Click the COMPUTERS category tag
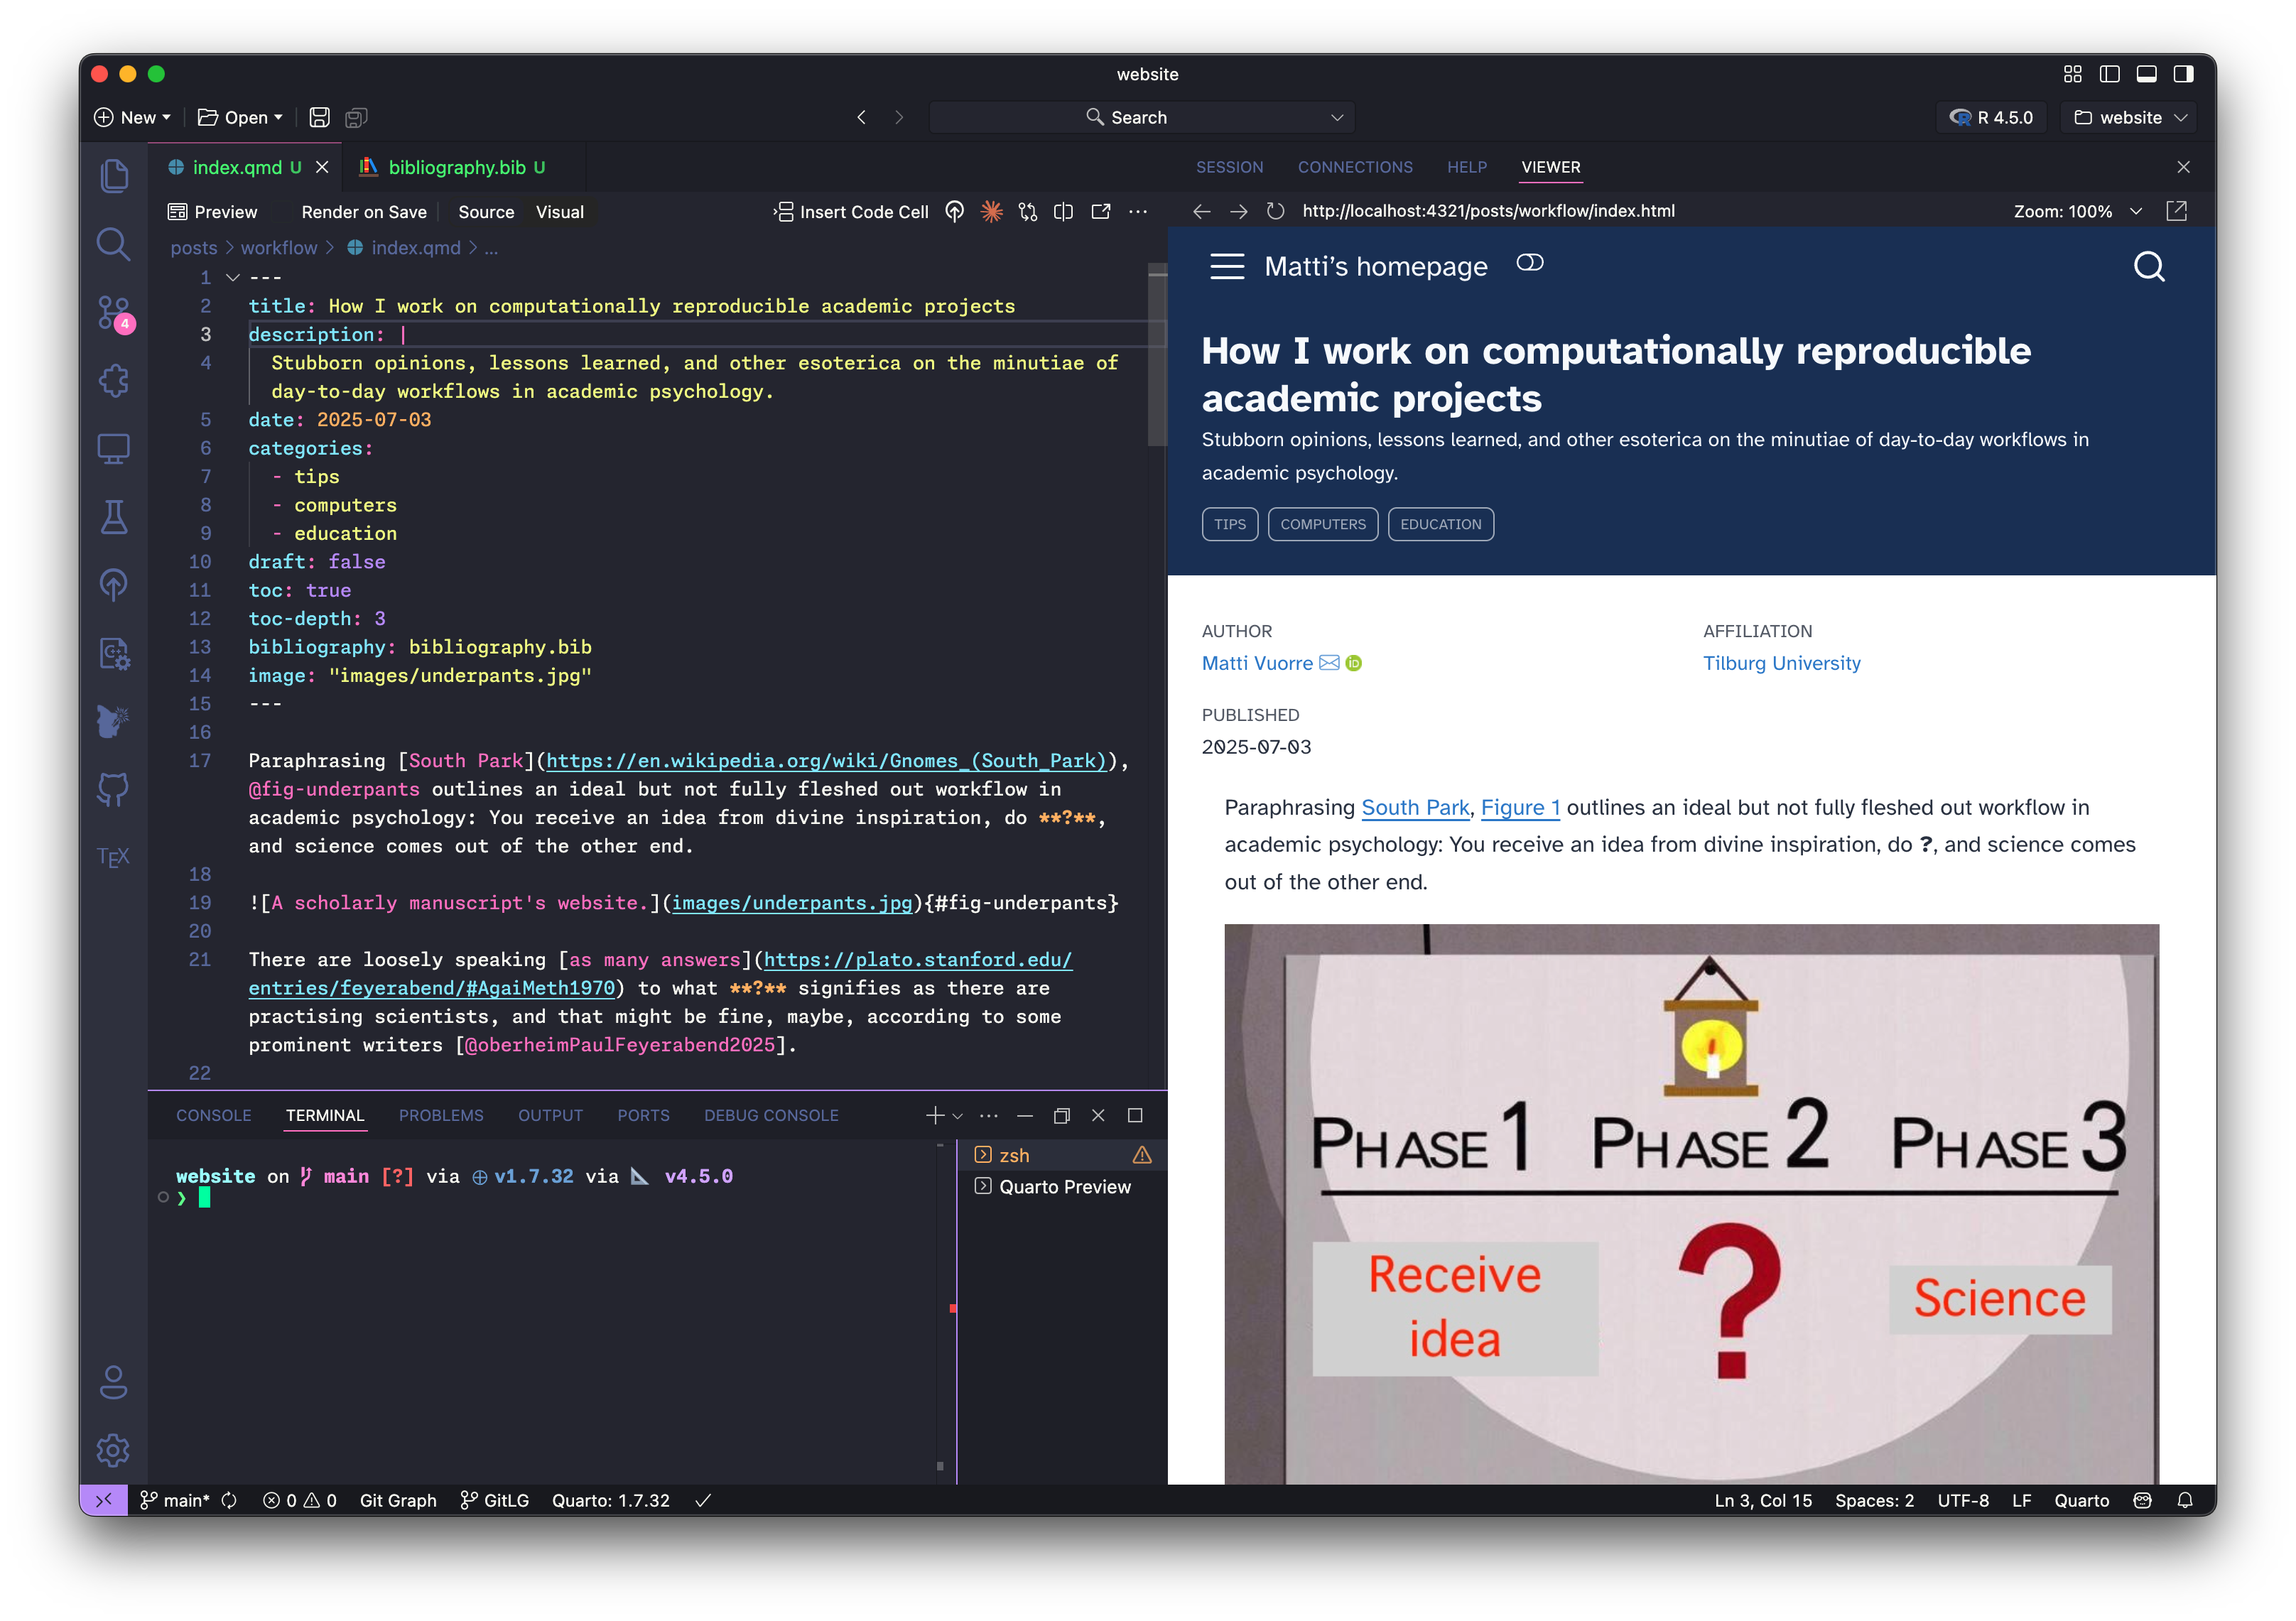This screenshot has width=2296, height=1621. click(x=1322, y=524)
